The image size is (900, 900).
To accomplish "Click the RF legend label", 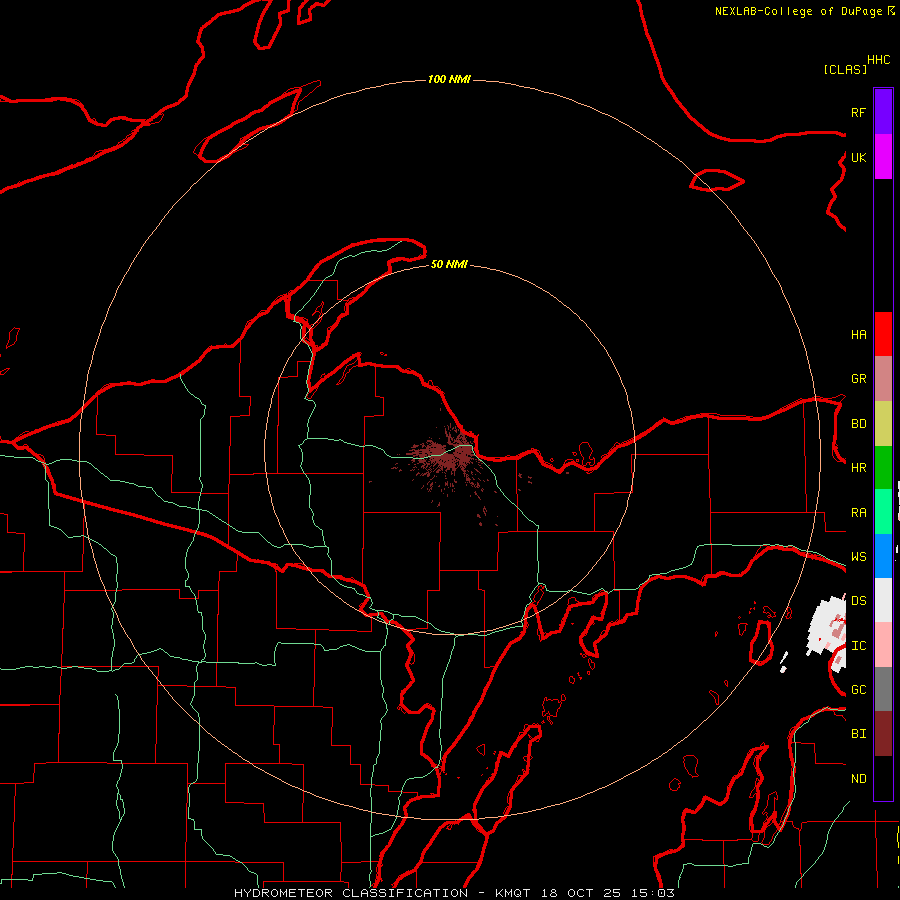I will pos(858,112).
